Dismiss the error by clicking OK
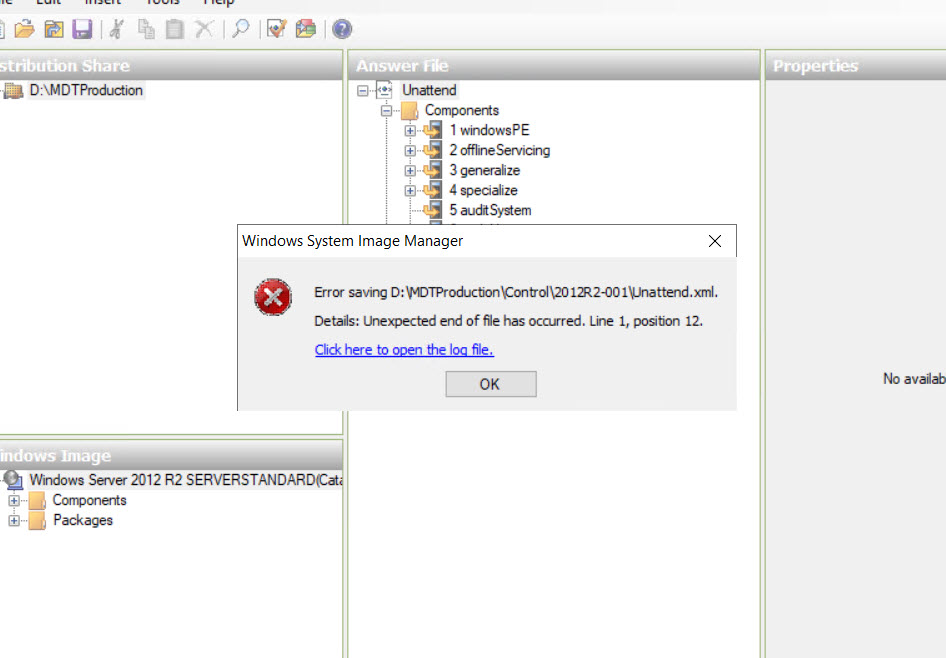The width and height of the screenshot is (946, 658). pos(490,383)
